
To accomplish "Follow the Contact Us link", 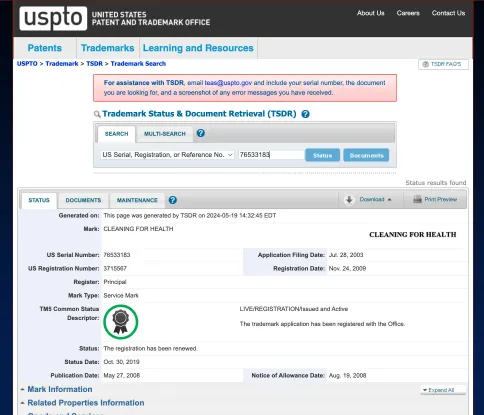I will tap(448, 13).
